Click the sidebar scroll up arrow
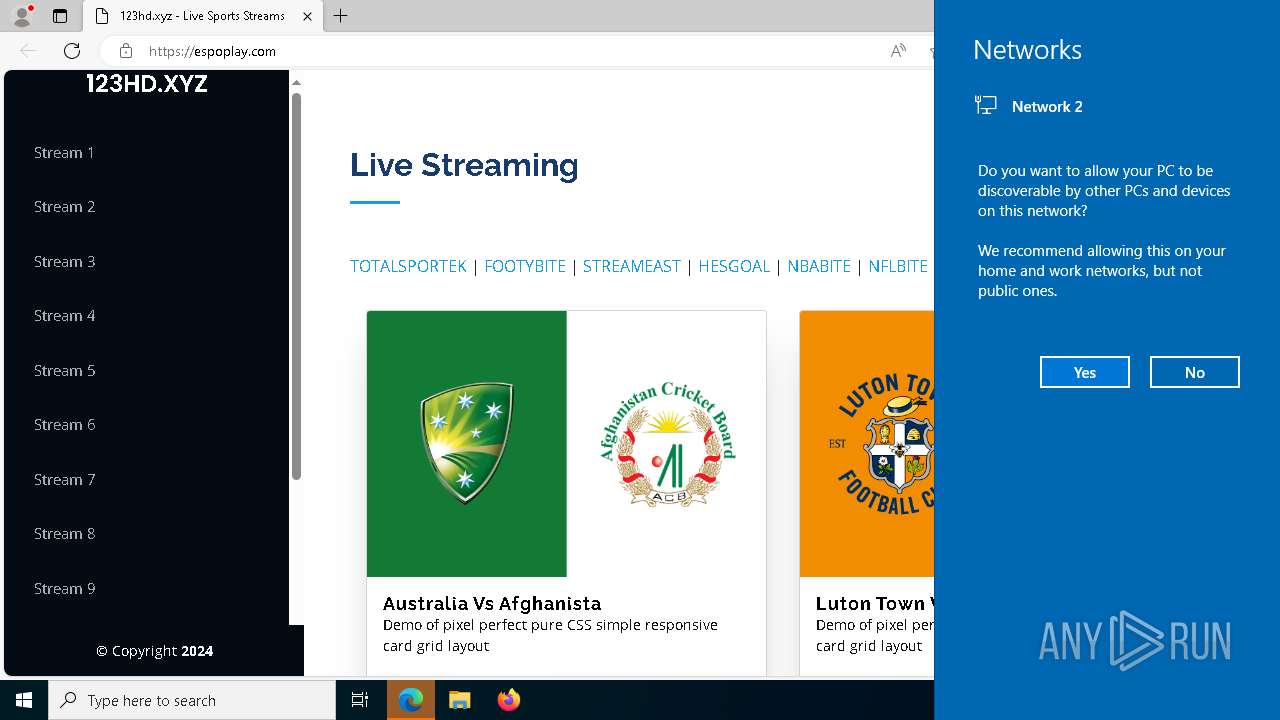The image size is (1280, 720). tap(296, 82)
